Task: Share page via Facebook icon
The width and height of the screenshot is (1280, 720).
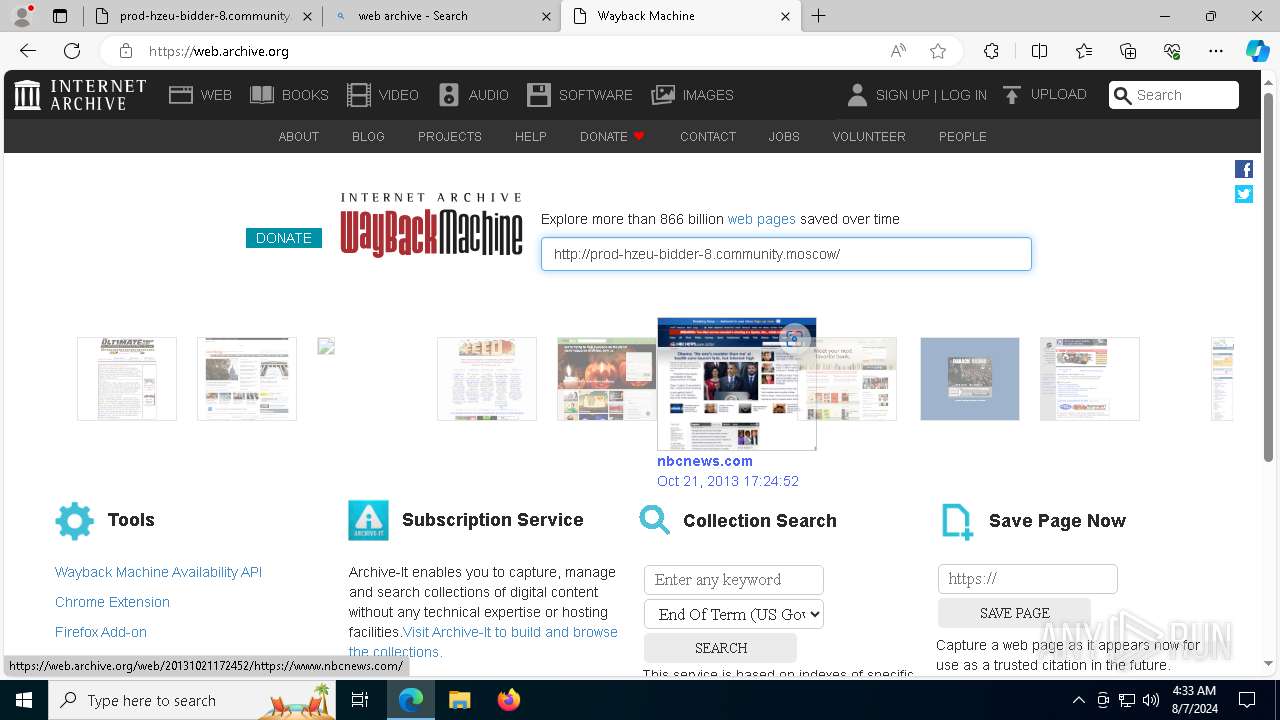Action: tap(1244, 169)
